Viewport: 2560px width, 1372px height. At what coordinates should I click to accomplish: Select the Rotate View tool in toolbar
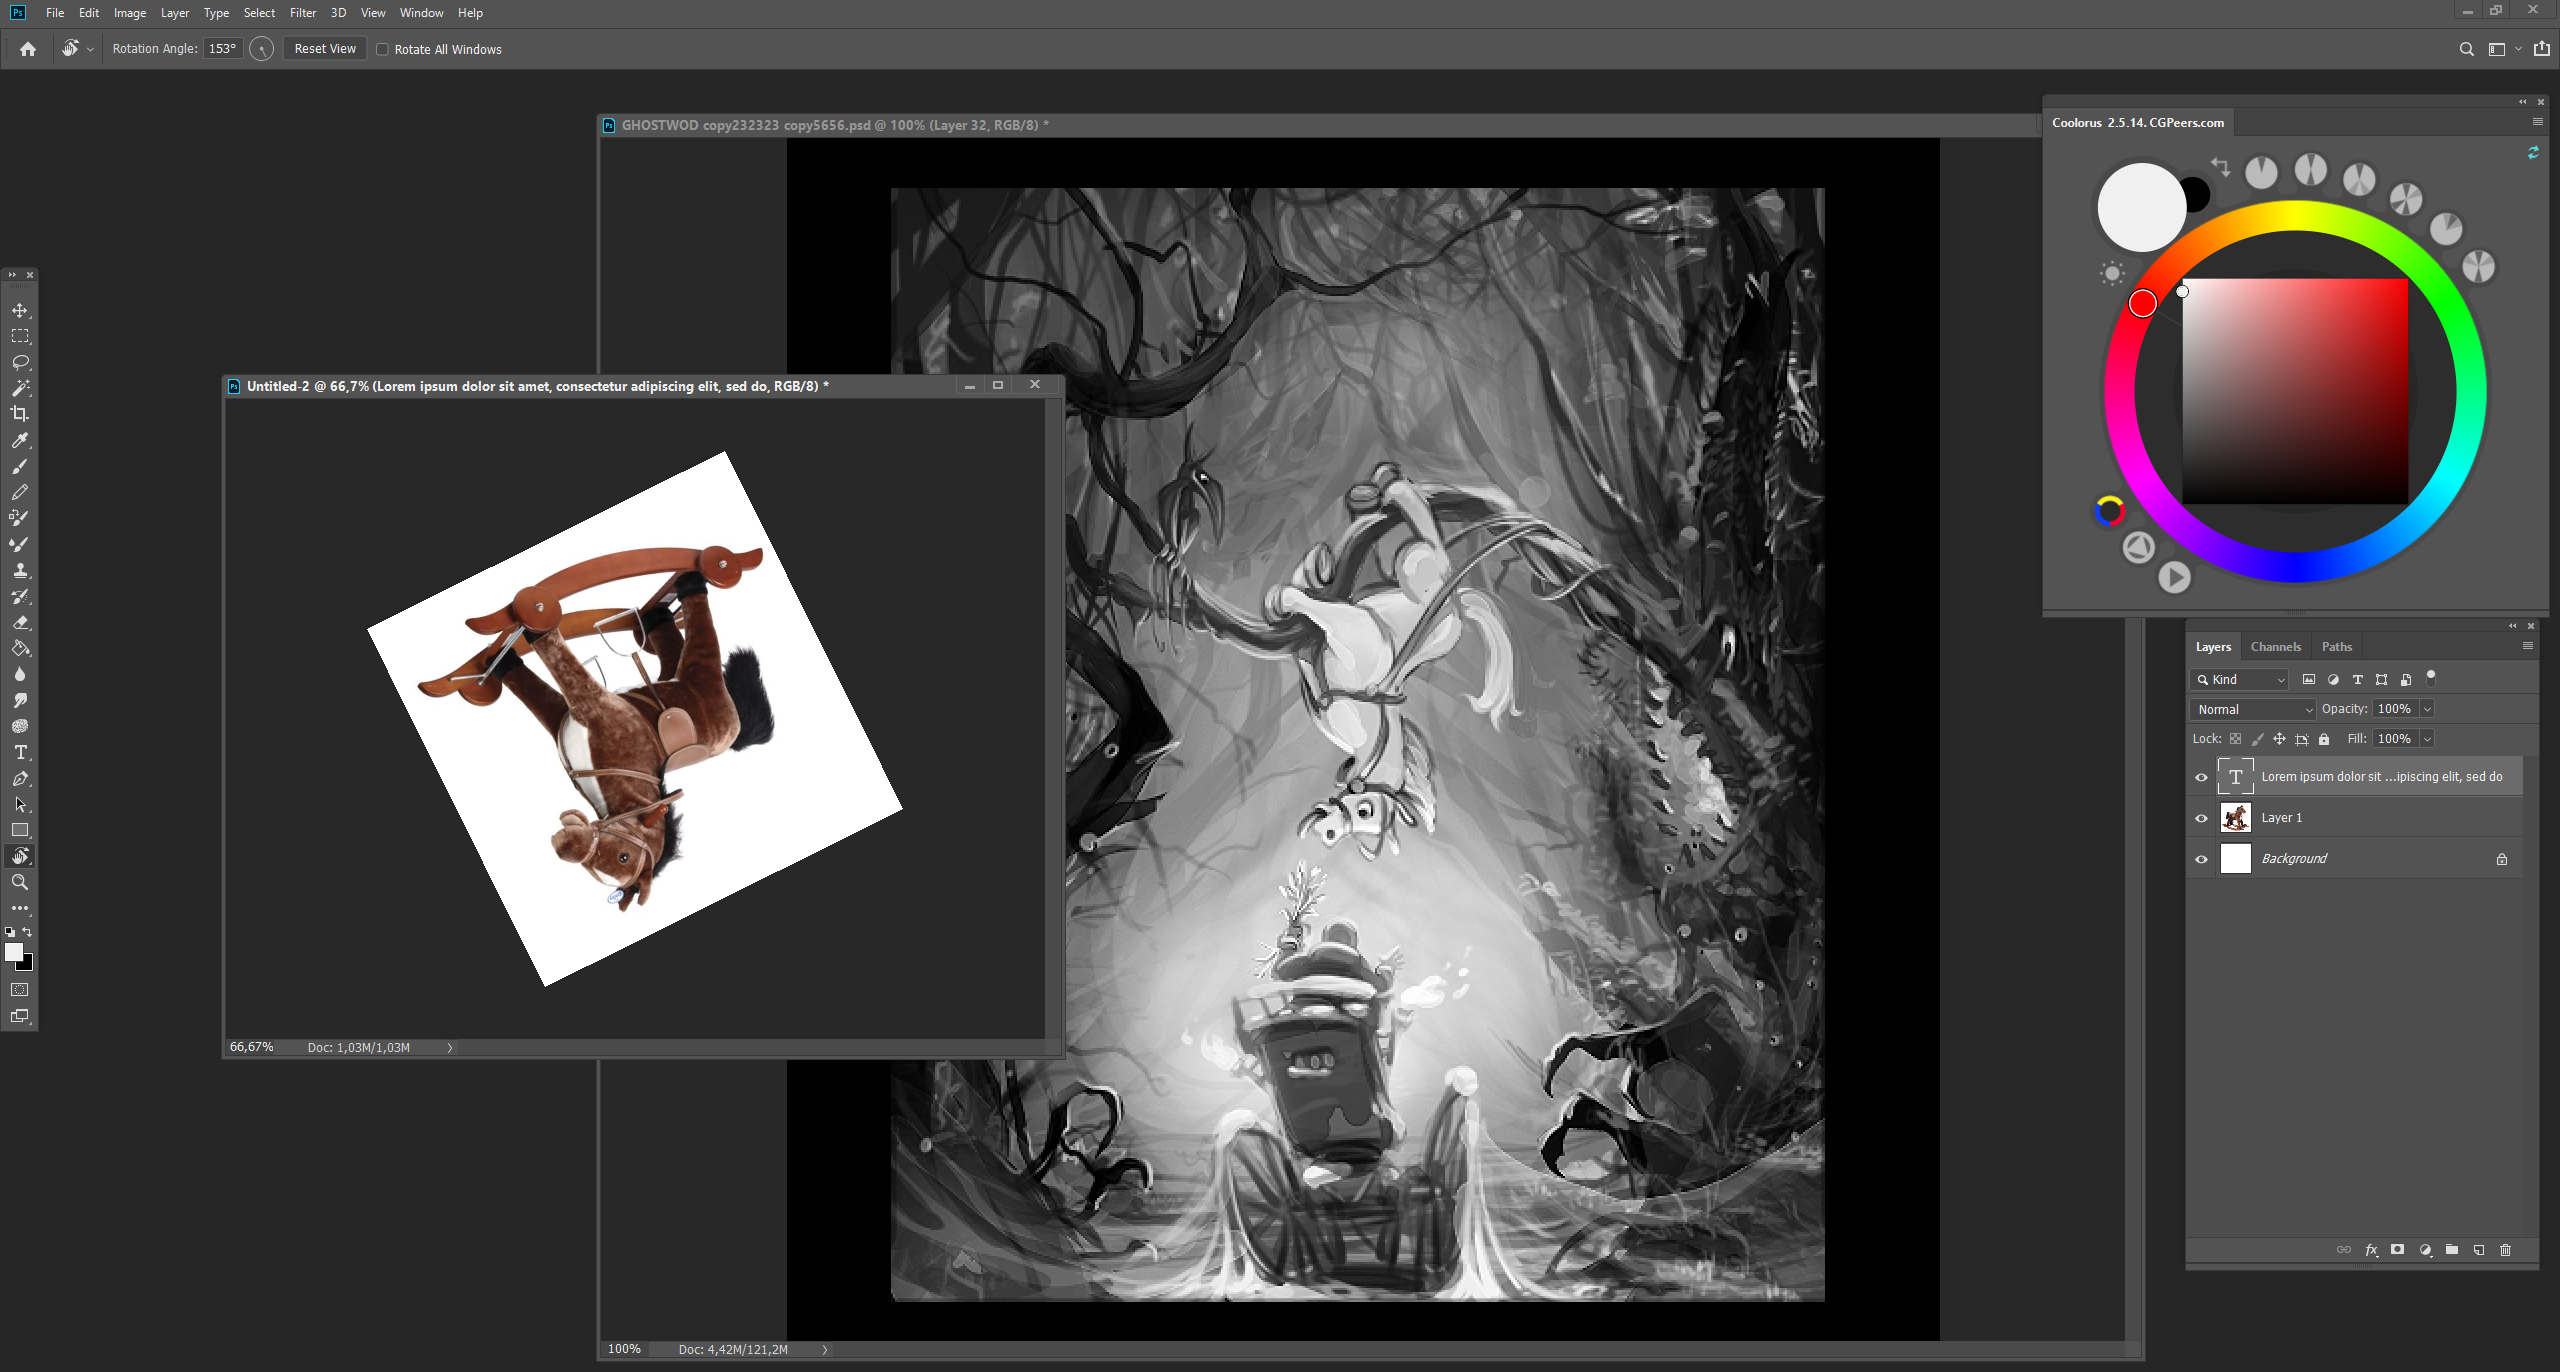pos(20,856)
